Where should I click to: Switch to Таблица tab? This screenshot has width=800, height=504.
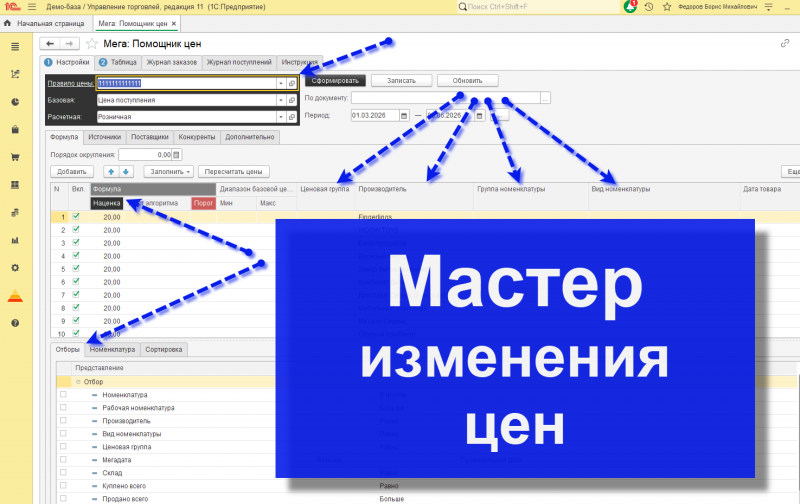[118, 62]
